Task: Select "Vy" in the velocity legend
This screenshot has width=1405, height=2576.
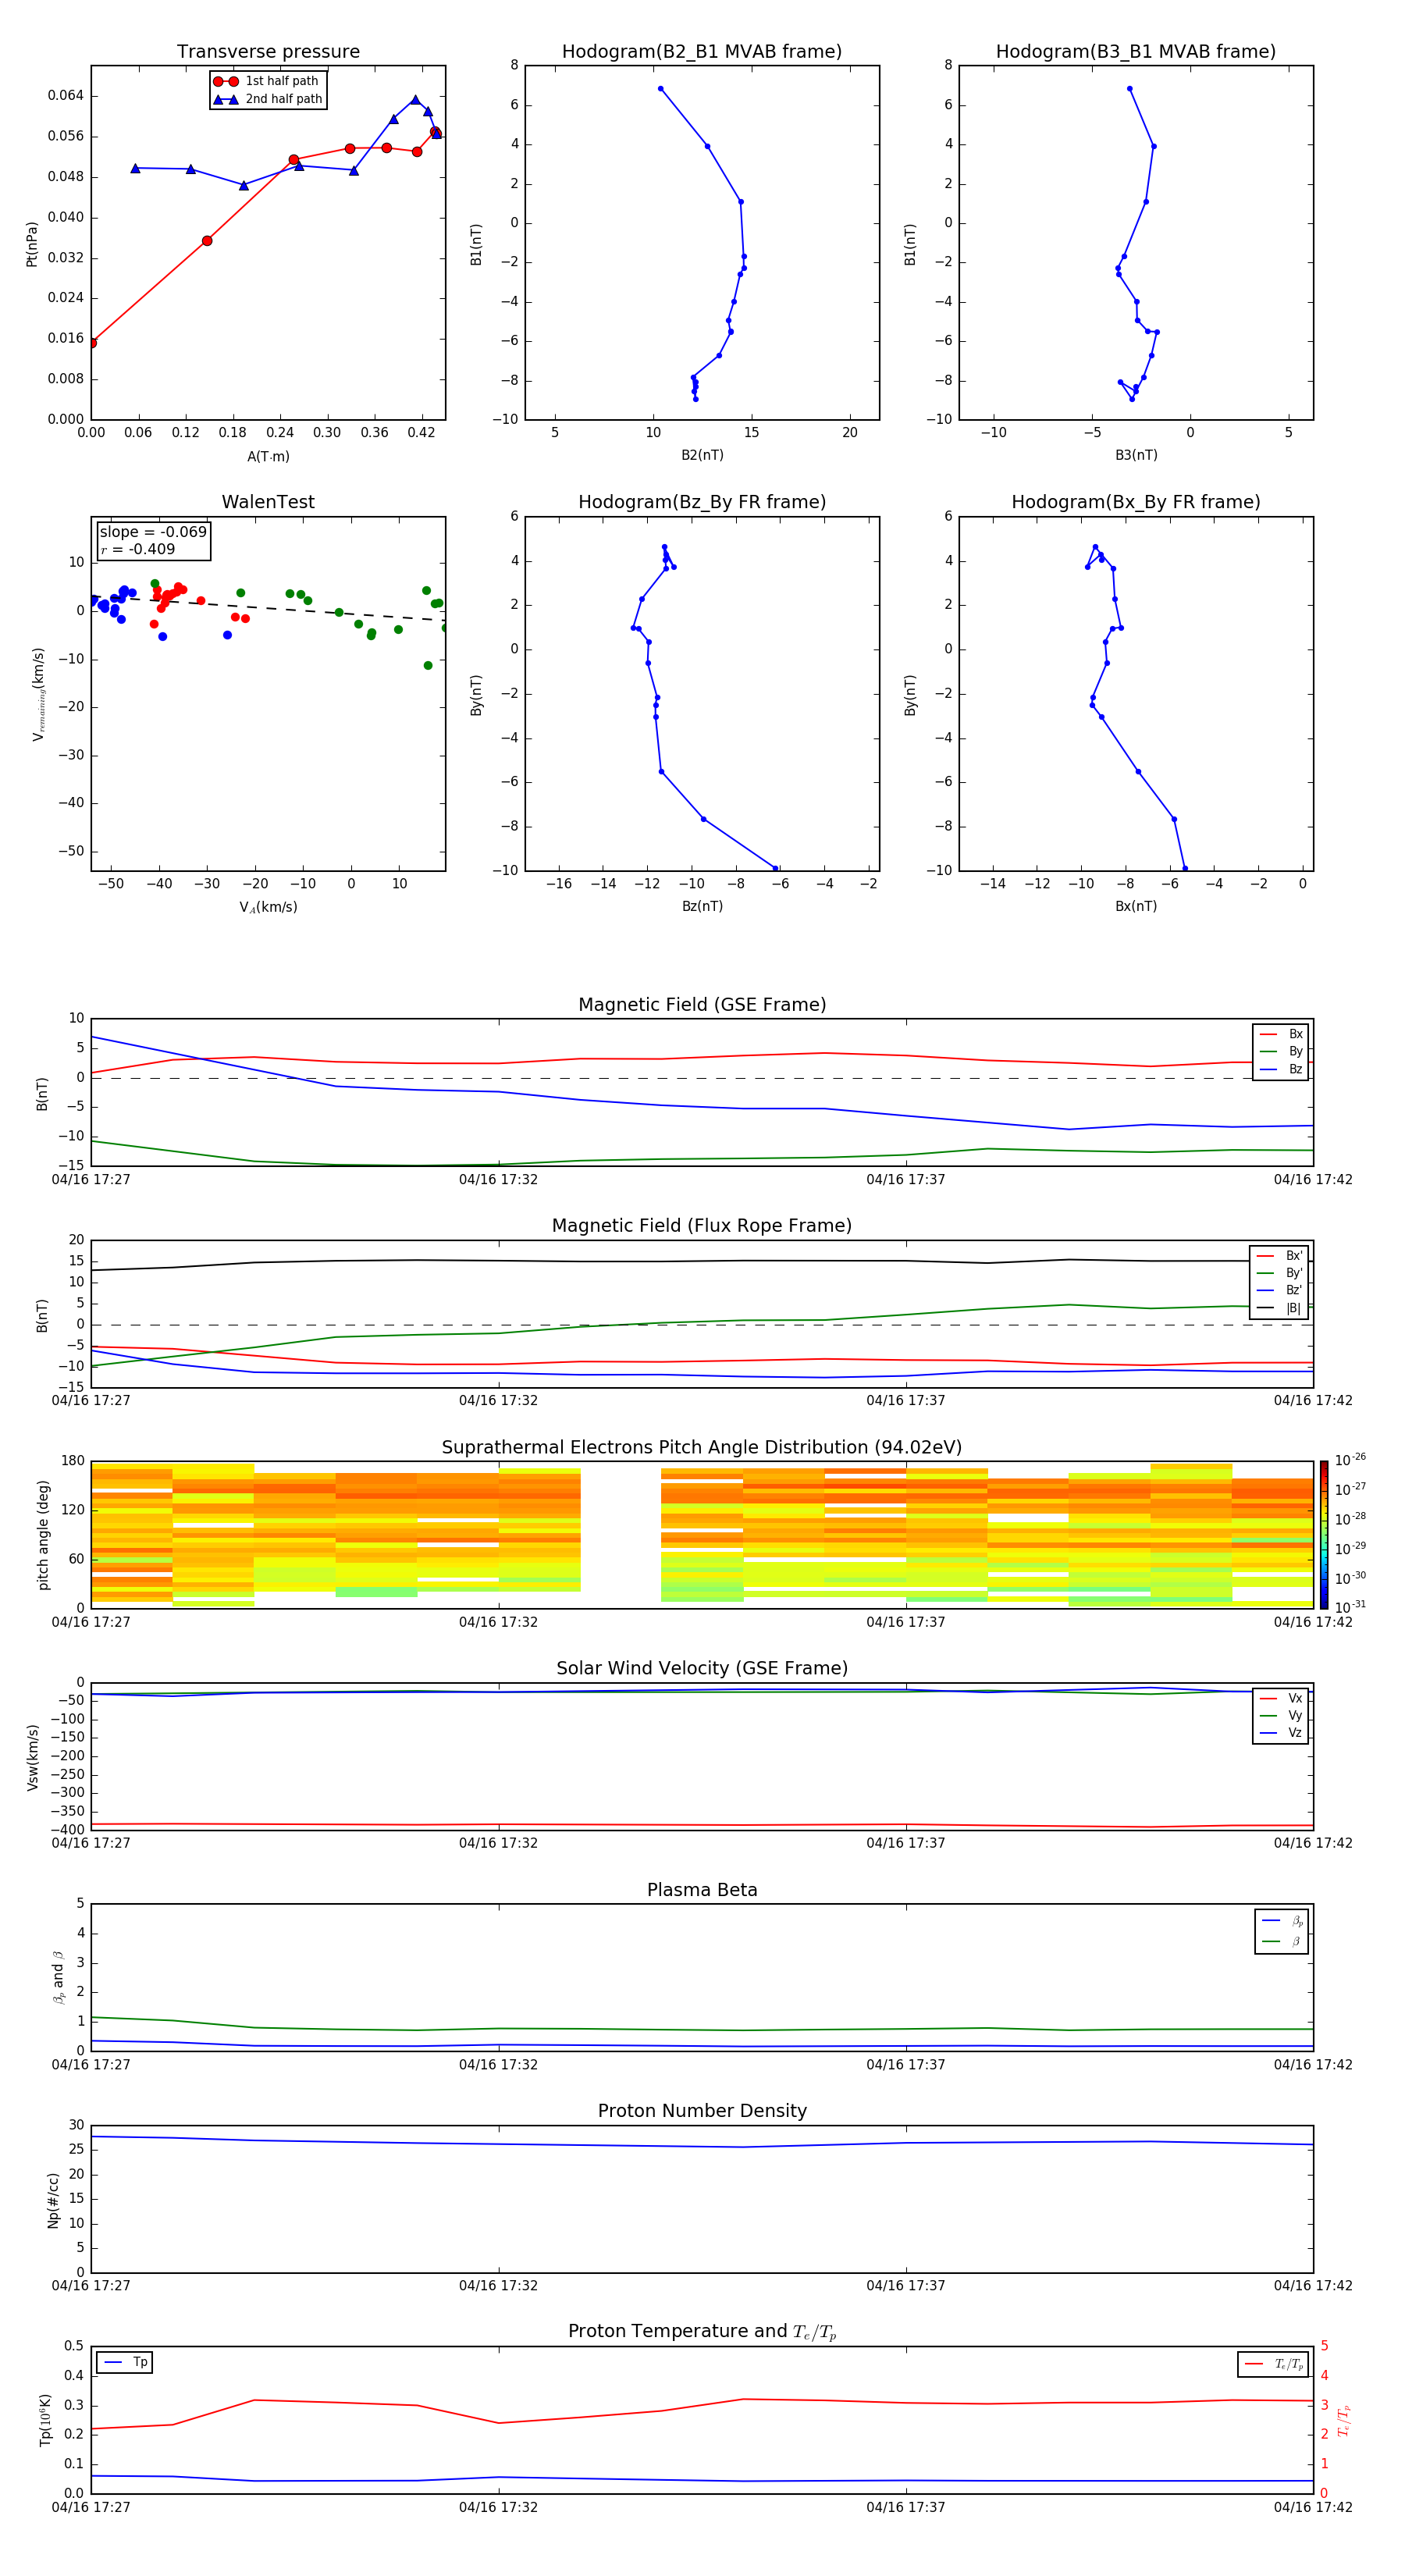Action: point(1282,1715)
